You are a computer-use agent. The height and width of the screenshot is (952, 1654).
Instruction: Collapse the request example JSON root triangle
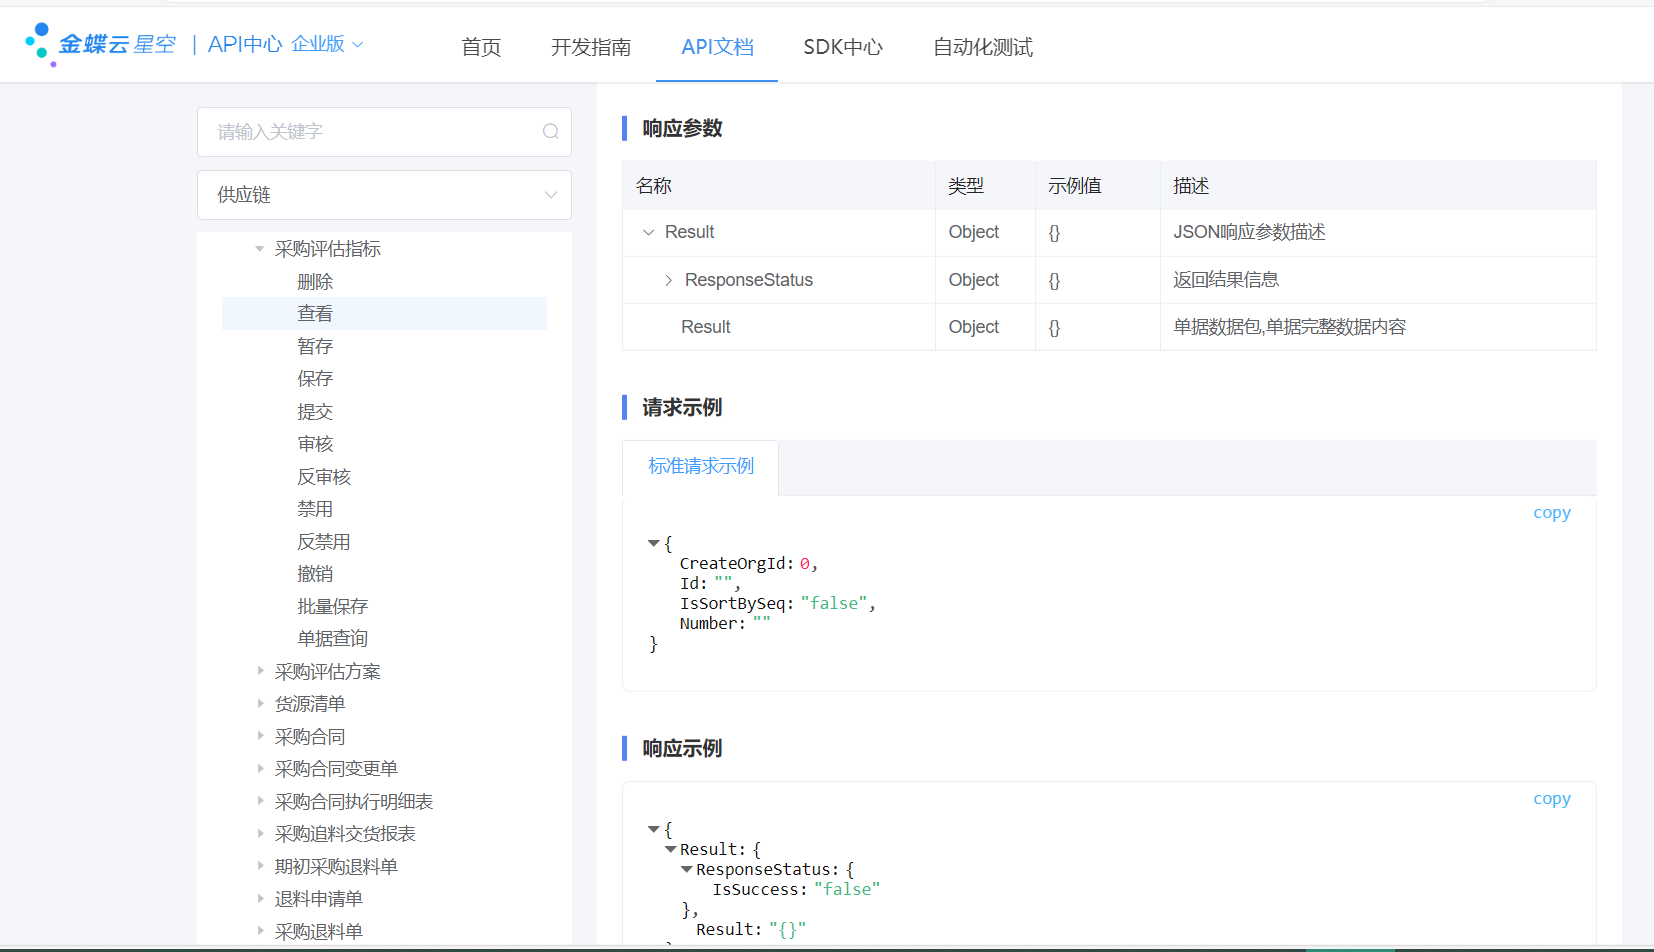click(653, 543)
